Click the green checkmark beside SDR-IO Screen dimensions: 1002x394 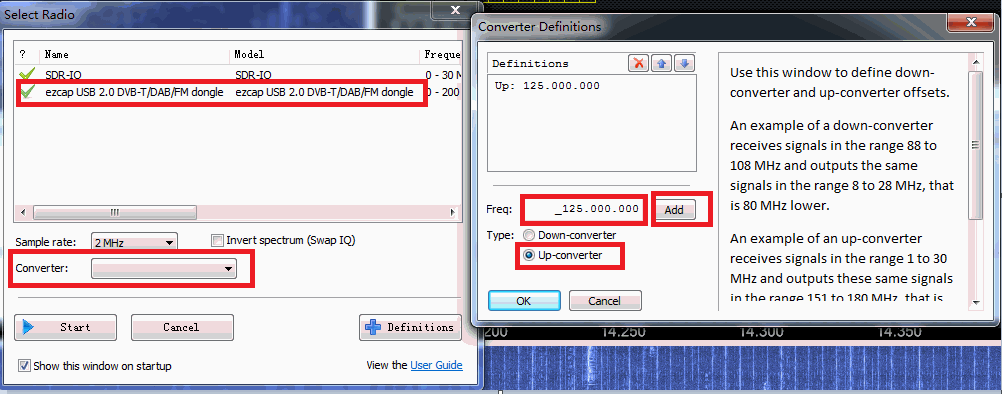(x=27, y=74)
